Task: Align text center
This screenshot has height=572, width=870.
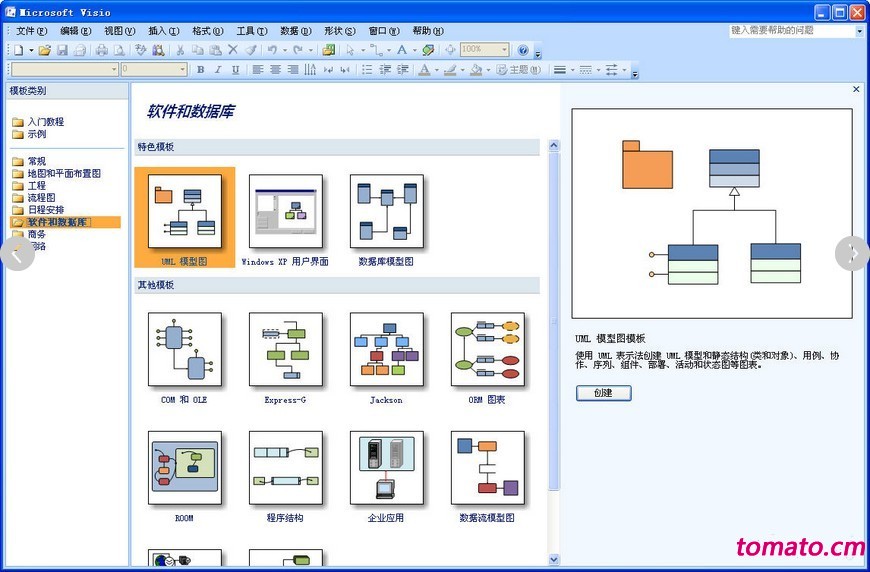Action: click(275, 70)
